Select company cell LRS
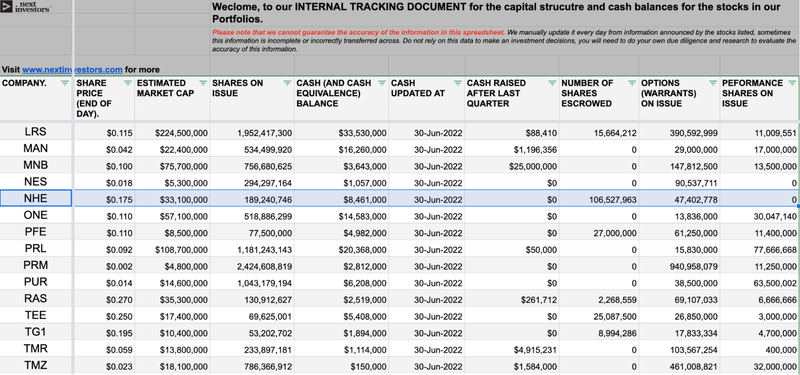This screenshot has height=375, width=800. tap(35, 132)
